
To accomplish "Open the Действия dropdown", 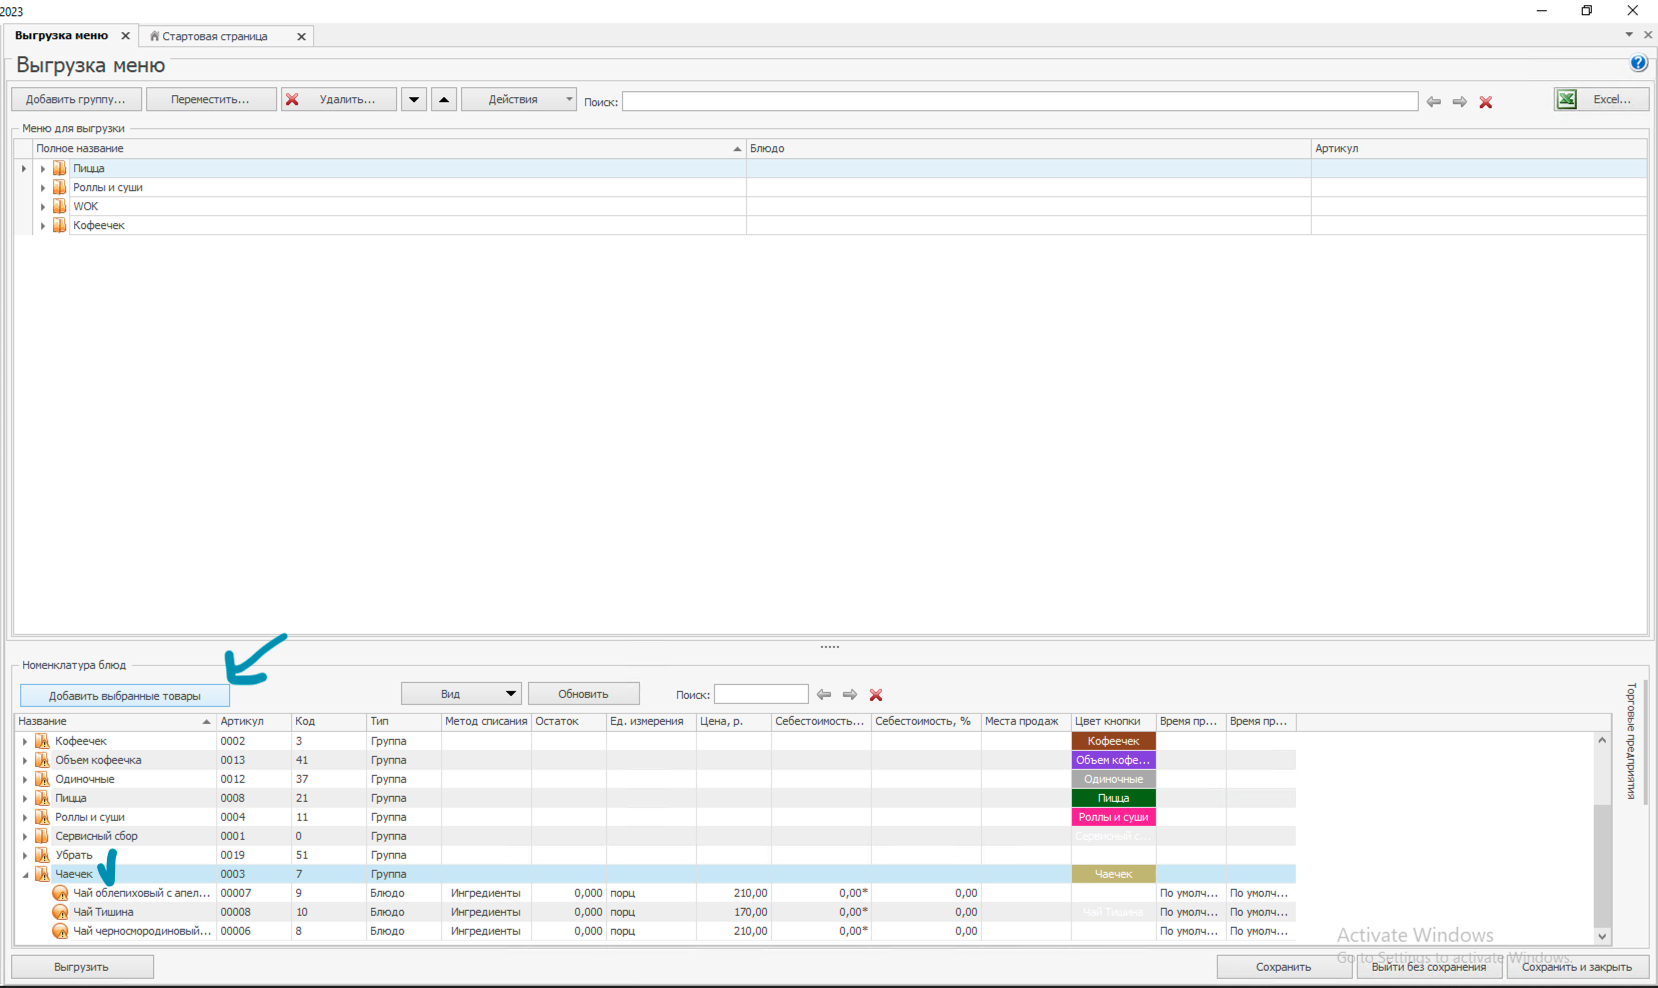I will tap(518, 99).
